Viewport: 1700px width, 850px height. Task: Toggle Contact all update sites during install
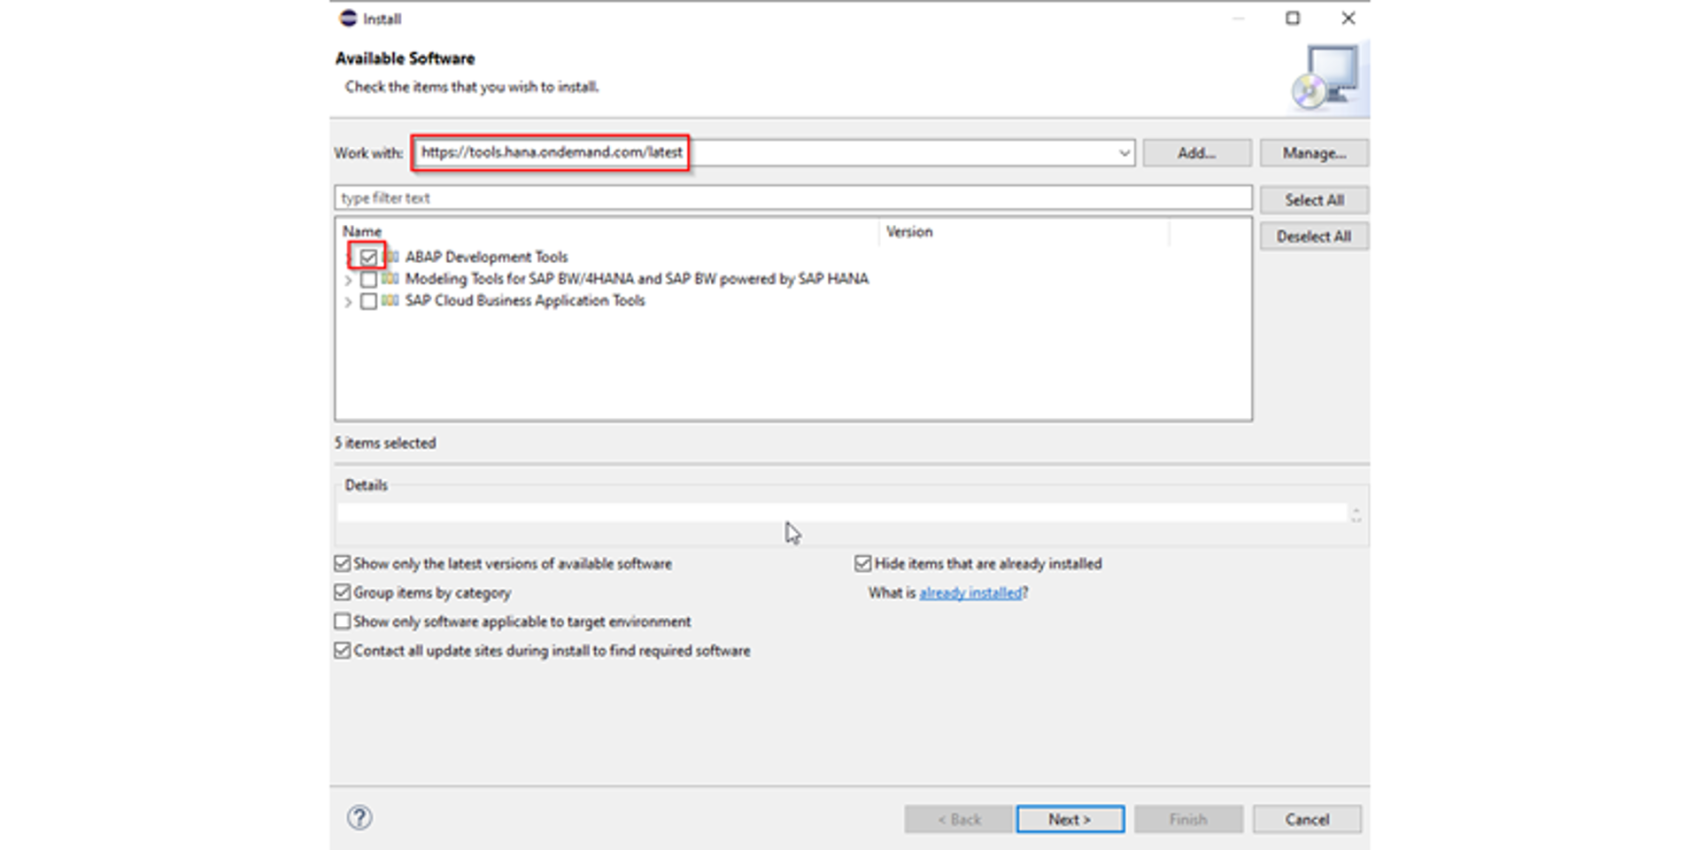point(343,651)
